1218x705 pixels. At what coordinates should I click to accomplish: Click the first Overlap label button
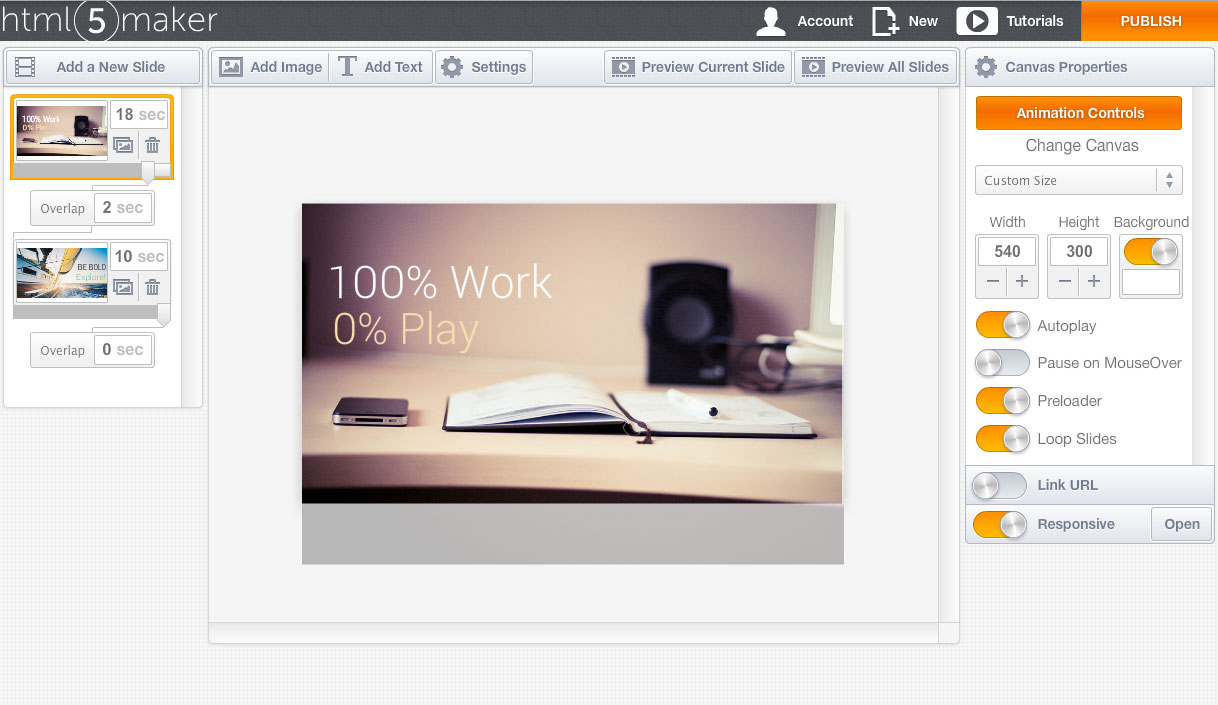click(62, 208)
